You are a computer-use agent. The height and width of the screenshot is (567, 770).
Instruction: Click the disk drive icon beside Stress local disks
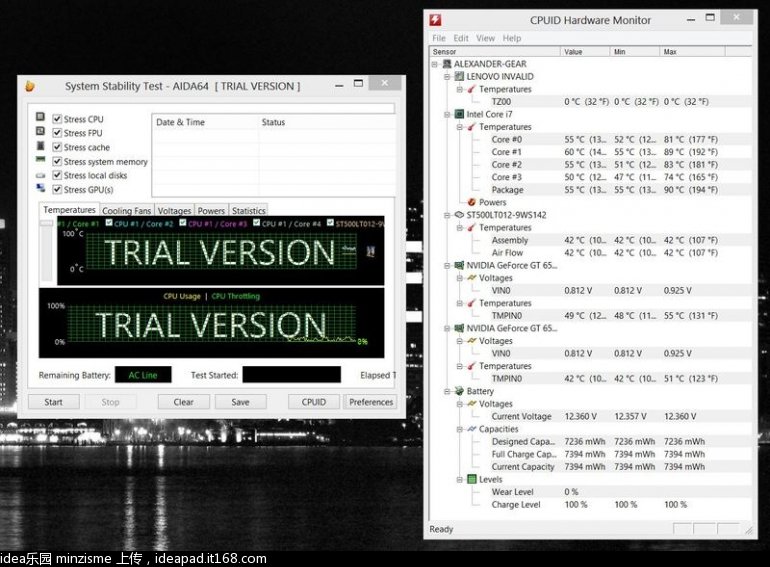pyautogui.click(x=40, y=175)
